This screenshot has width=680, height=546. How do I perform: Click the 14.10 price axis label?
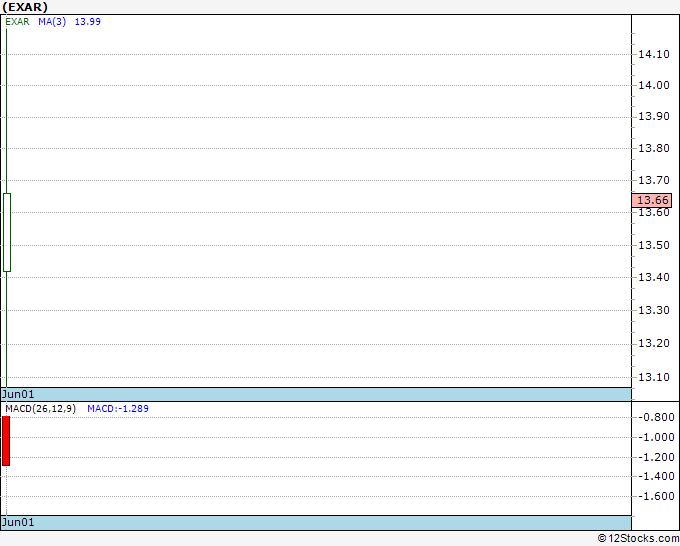(x=654, y=54)
